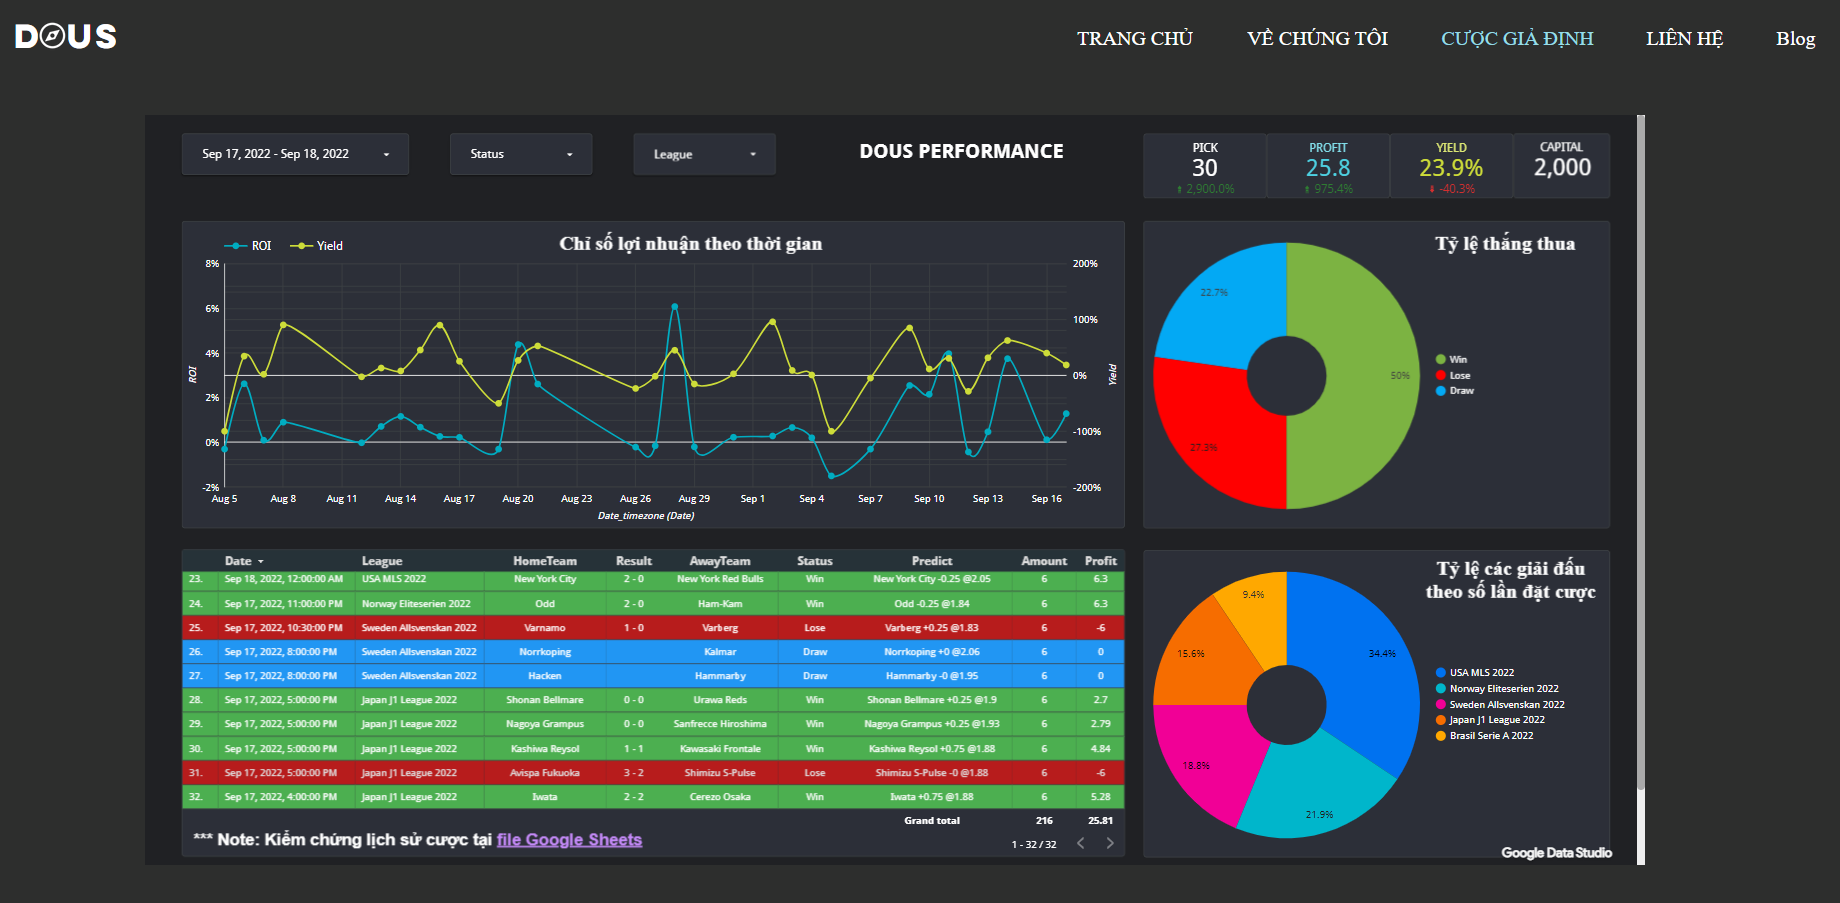Click the 'Avispa Fukuoka' home team cell
Screen dimensions: 1840x903
tap(545, 773)
